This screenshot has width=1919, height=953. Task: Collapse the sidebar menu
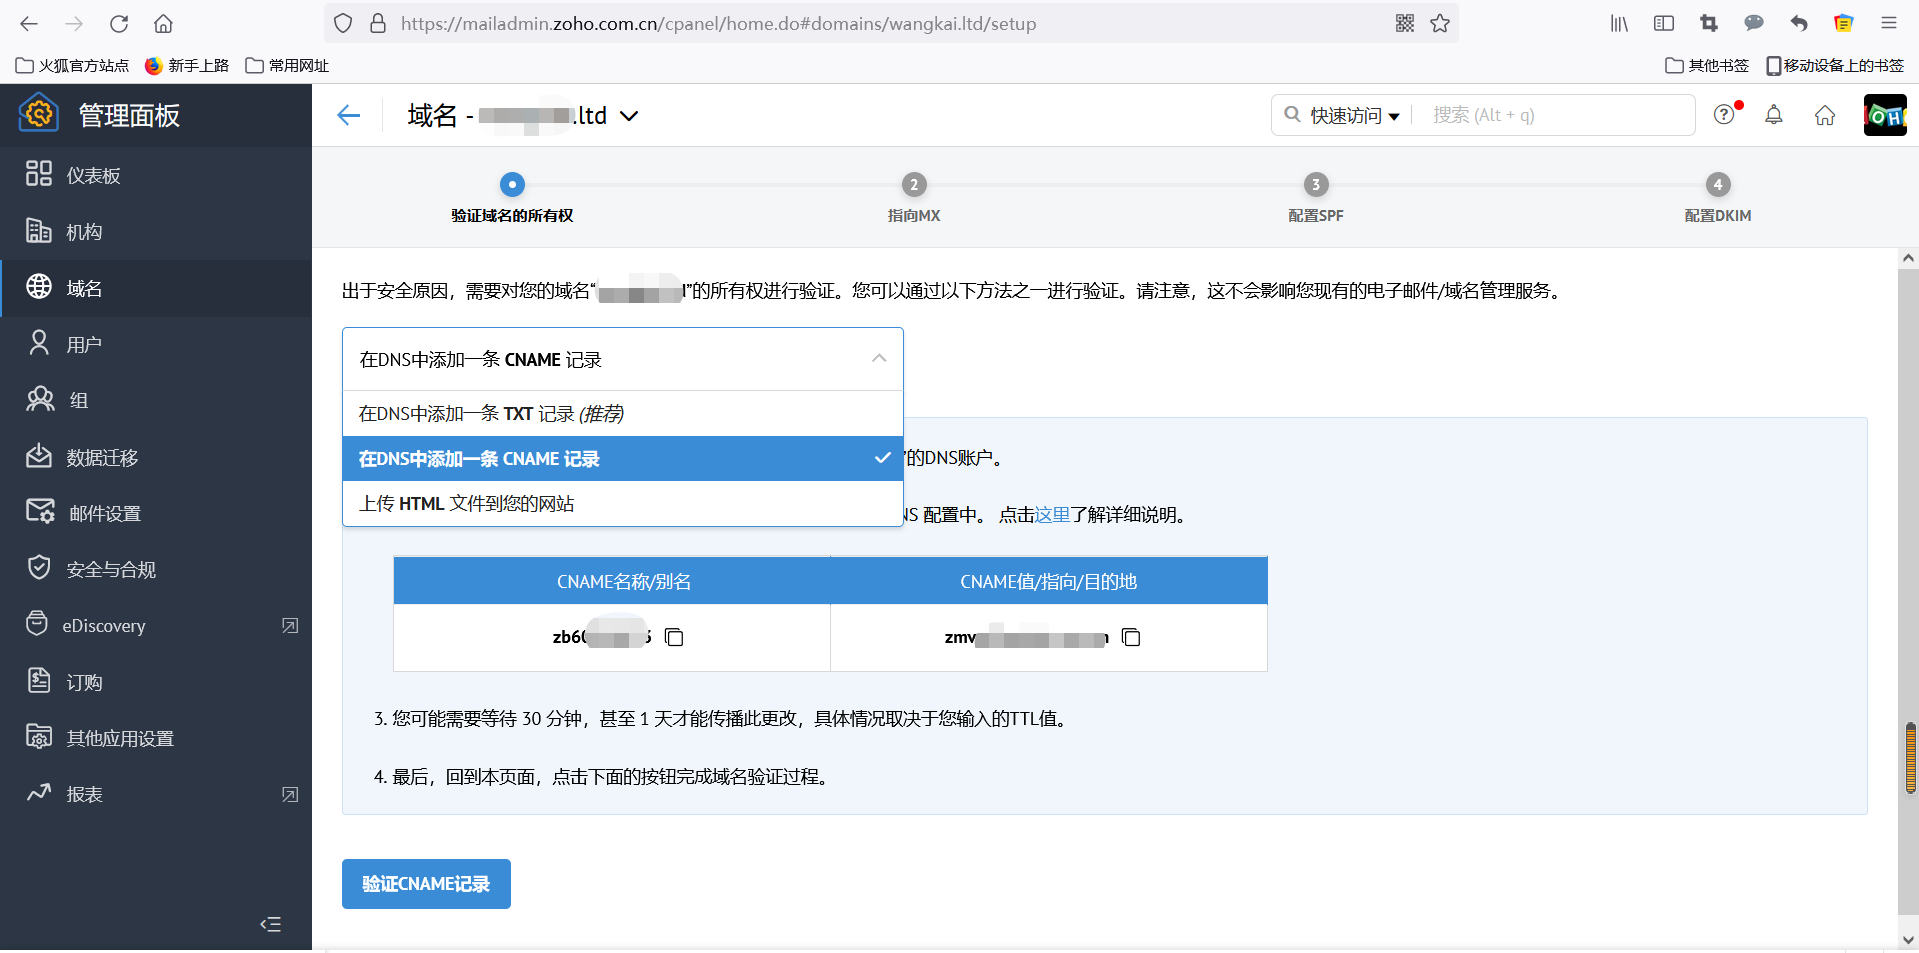tap(270, 924)
